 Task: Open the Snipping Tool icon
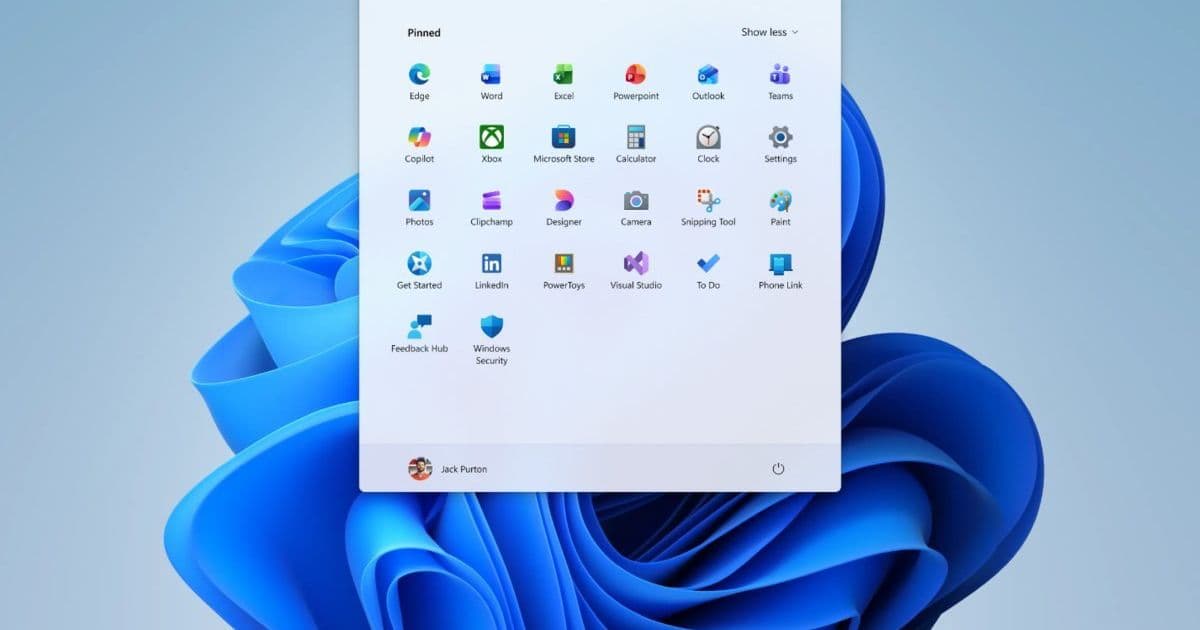(x=708, y=200)
